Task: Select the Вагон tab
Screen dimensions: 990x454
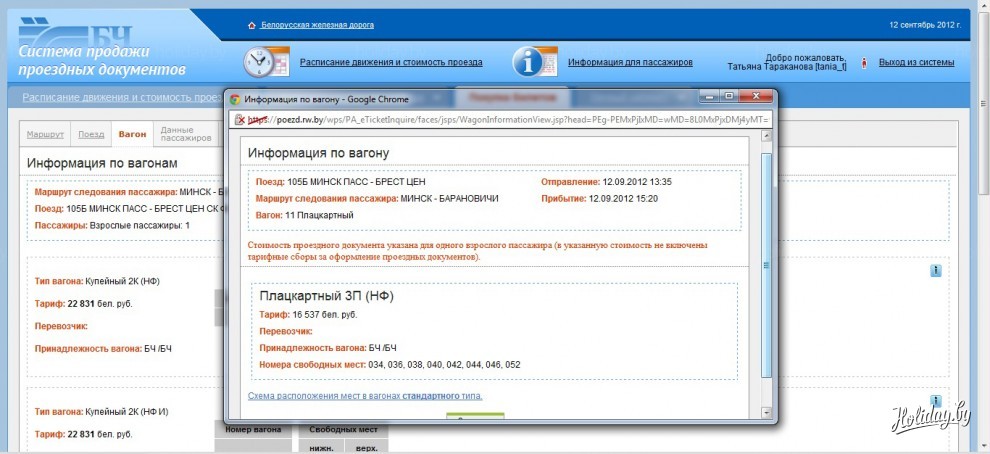Action: [x=132, y=133]
